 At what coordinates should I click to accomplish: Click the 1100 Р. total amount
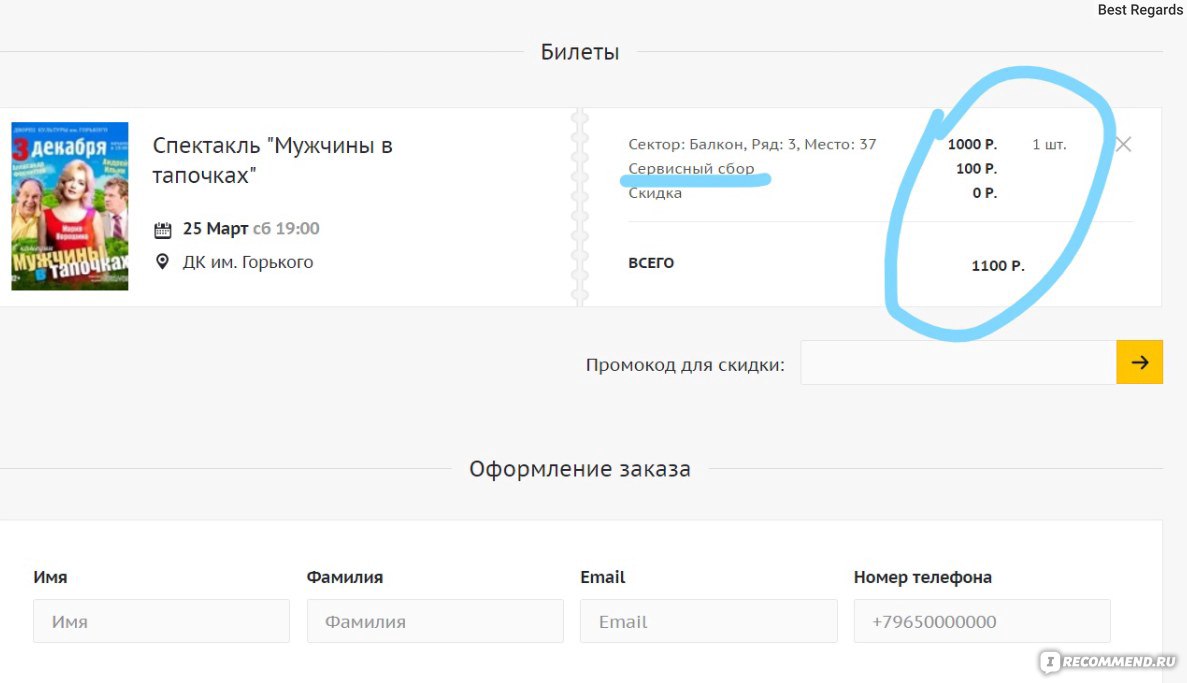pos(998,266)
